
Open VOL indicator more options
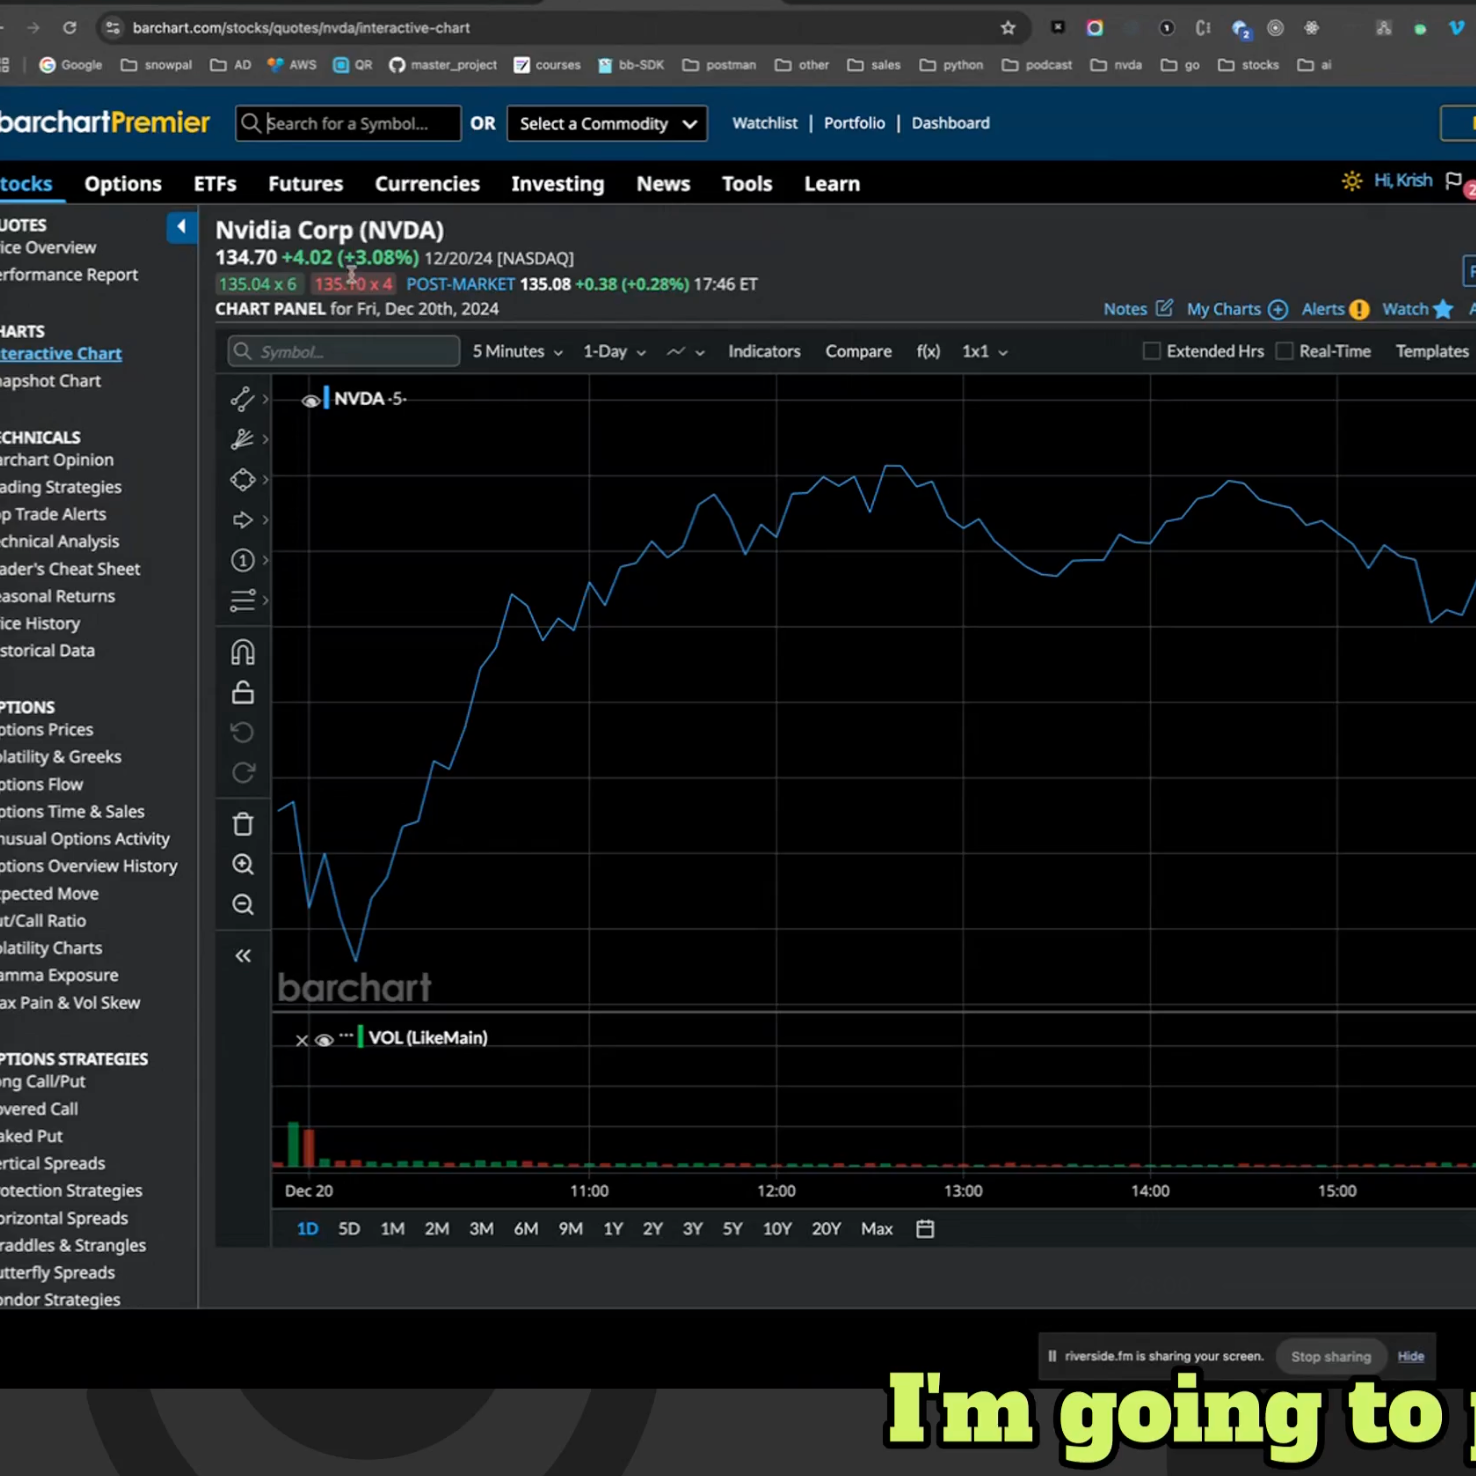pos(346,1036)
